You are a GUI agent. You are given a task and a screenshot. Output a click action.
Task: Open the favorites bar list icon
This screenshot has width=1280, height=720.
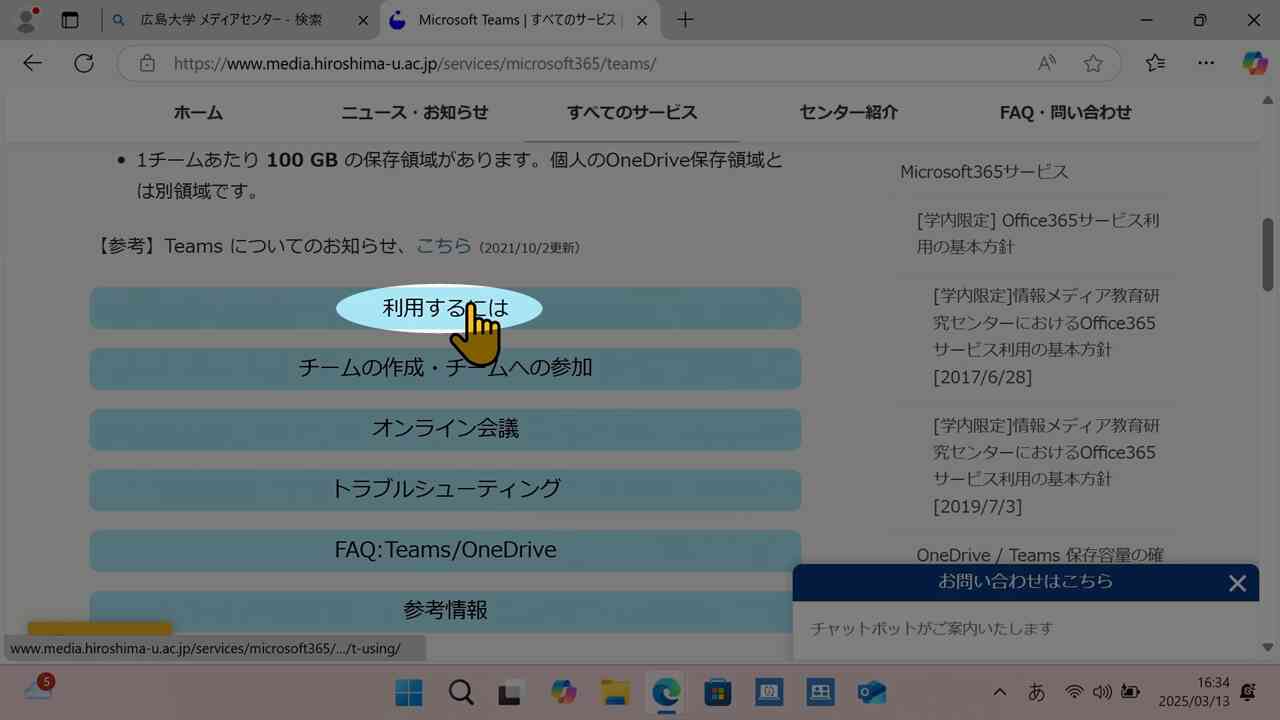(1155, 63)
